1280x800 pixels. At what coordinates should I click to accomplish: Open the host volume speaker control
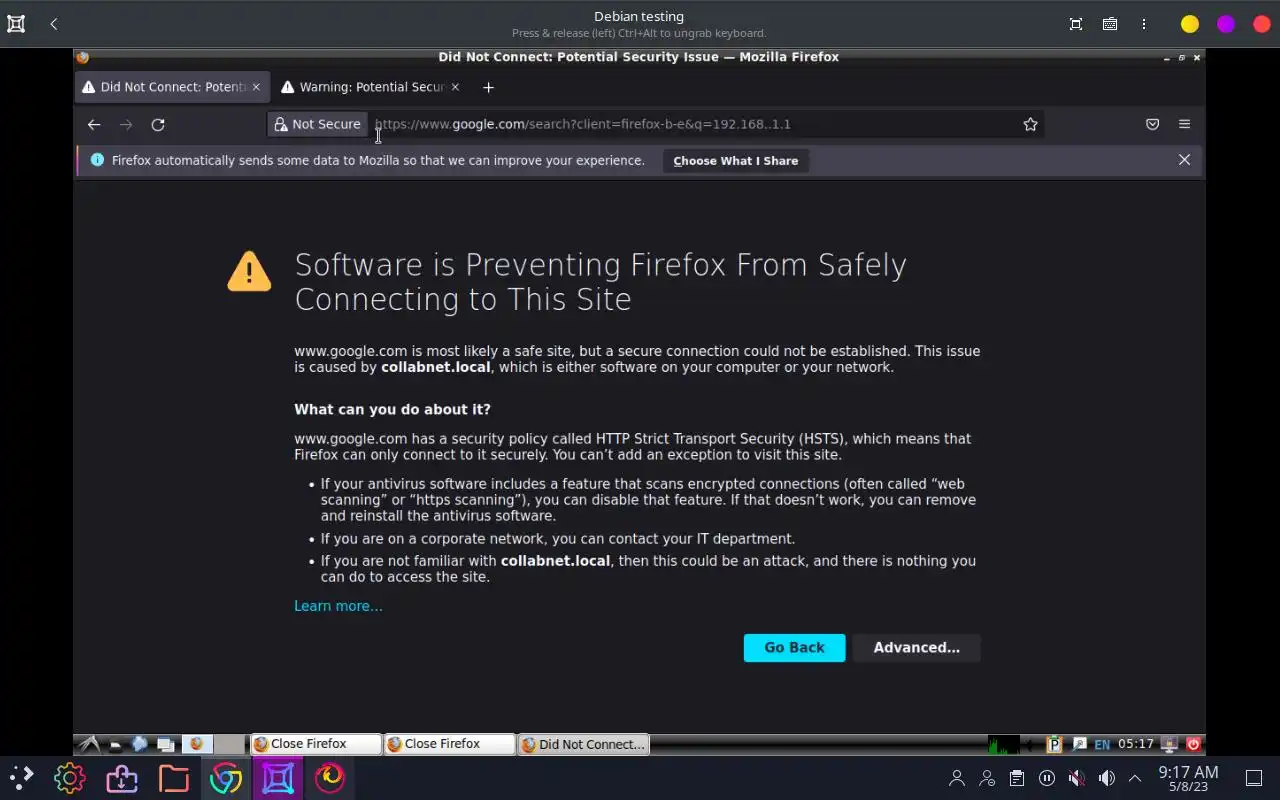tap(1106, 778)
